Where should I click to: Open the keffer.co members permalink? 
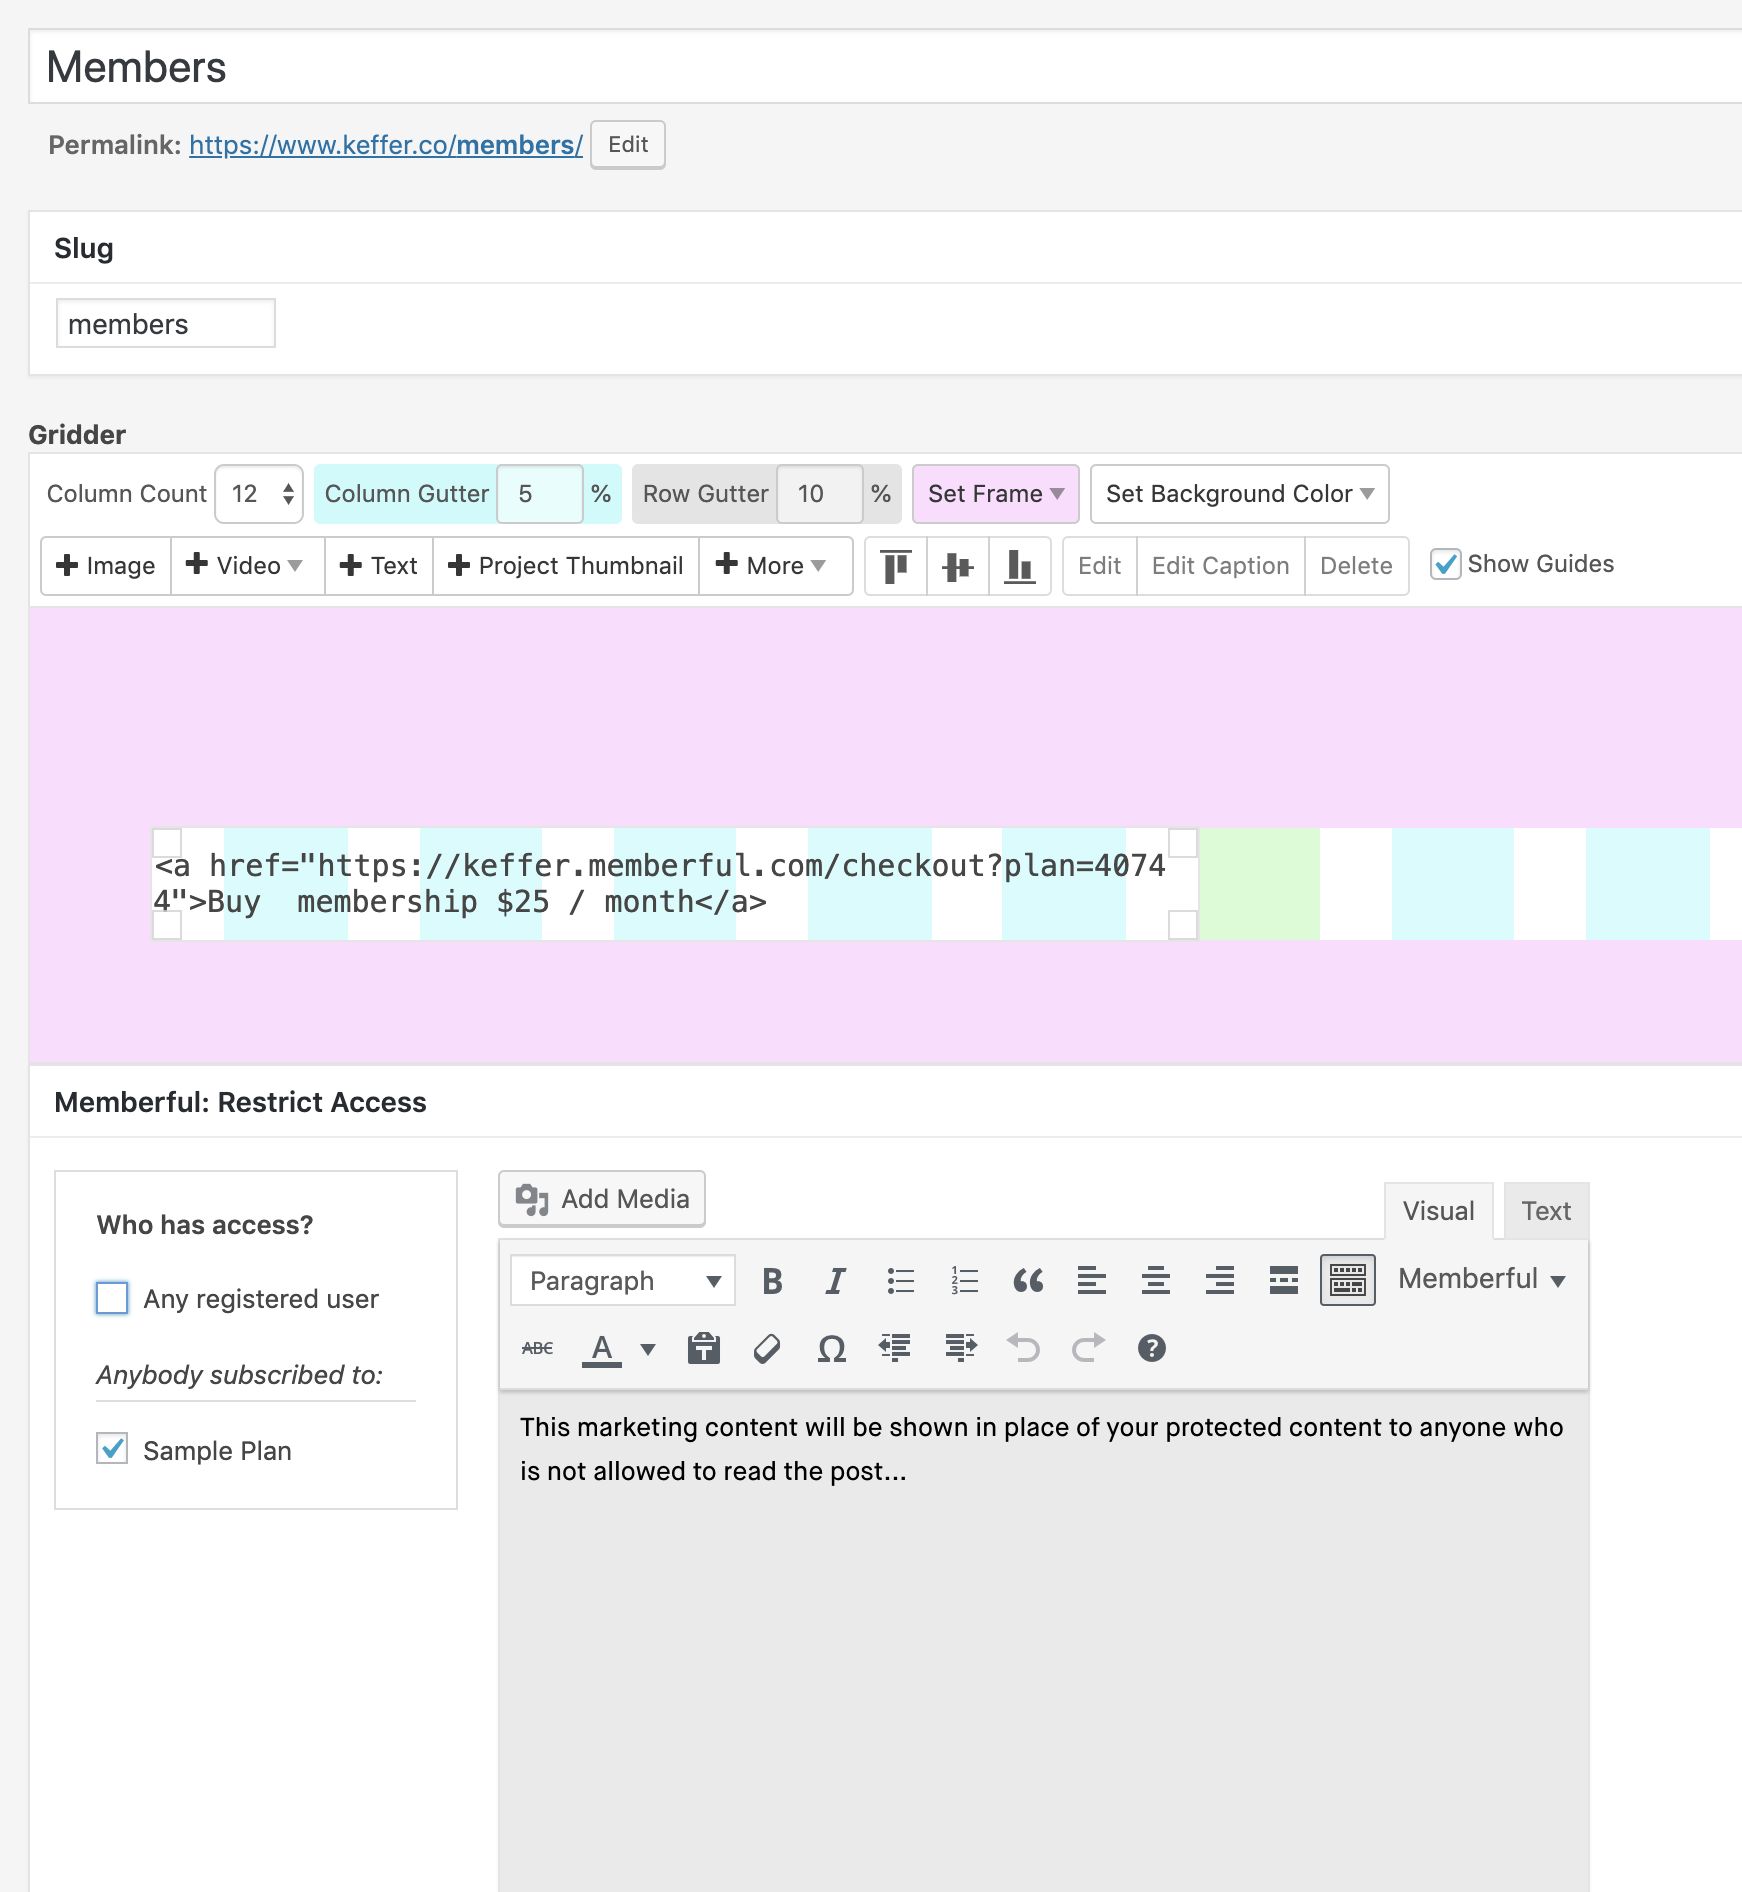(x=385, y=145)
